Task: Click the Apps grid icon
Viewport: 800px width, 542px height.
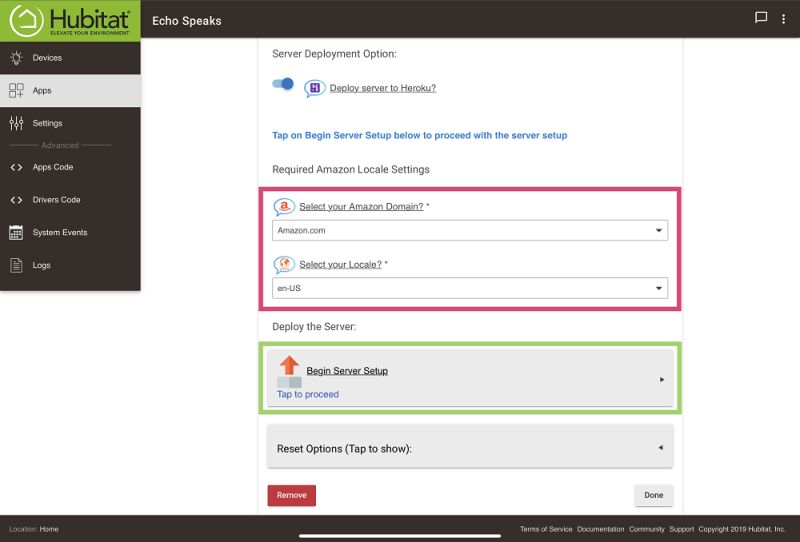Action: click(x=16, y=90)
